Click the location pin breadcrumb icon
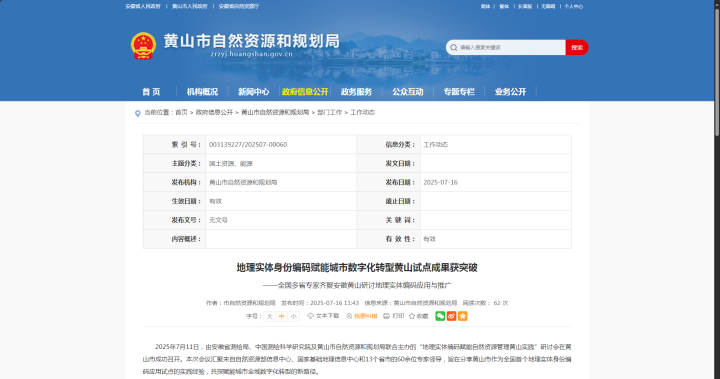 tap(137, 113)
